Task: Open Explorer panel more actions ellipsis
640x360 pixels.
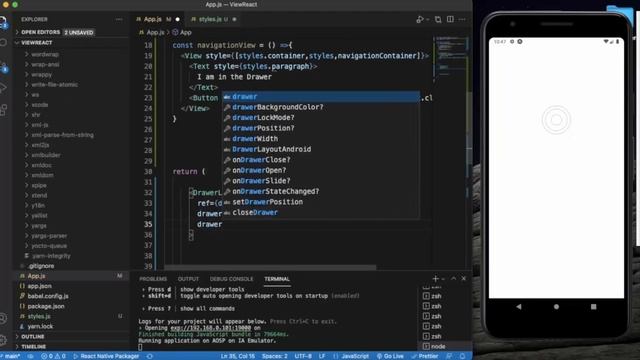Action: click(x=119, y=19)
